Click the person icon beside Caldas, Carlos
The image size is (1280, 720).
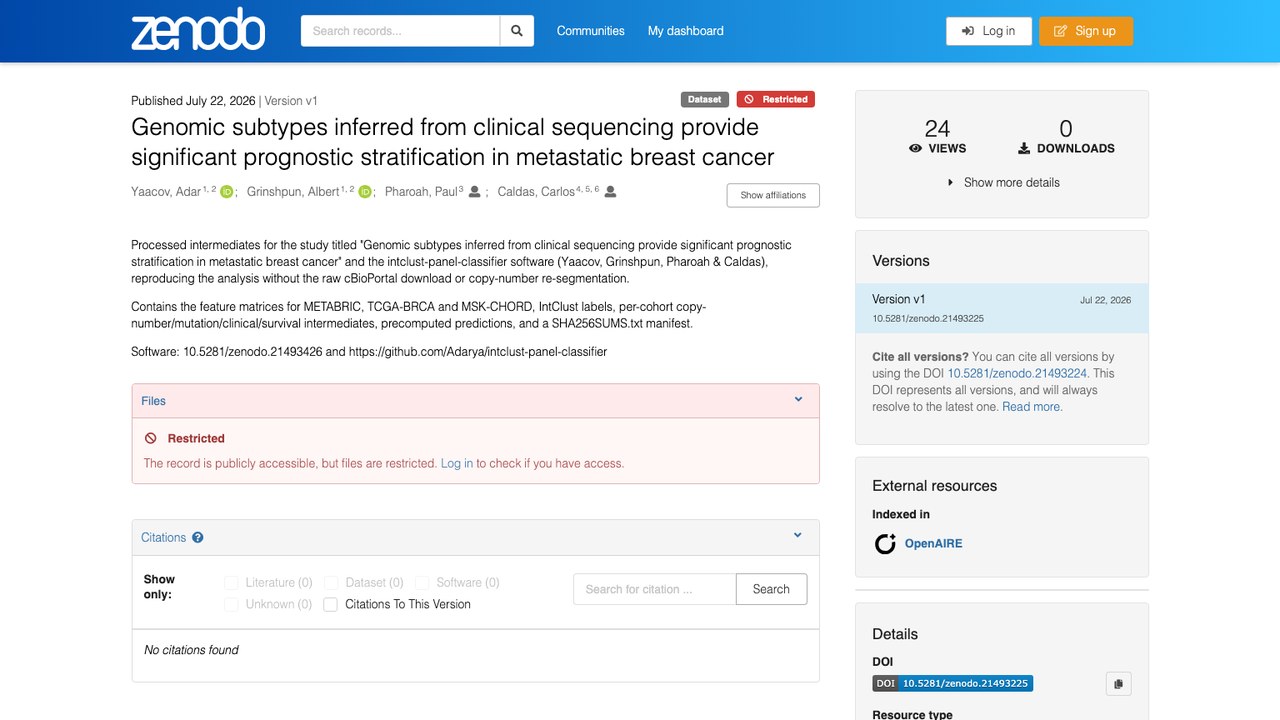pos(610,192)
